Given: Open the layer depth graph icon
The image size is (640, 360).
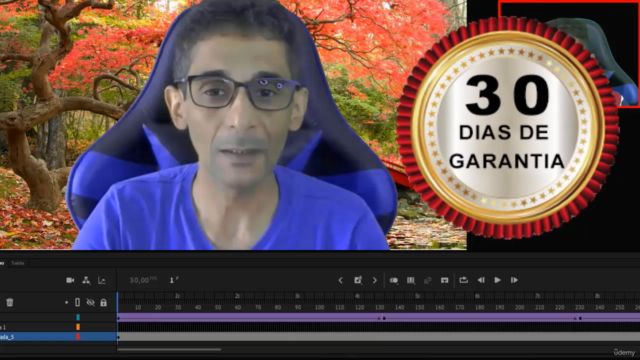Looking at the screenshot, I should coord(102,280).
